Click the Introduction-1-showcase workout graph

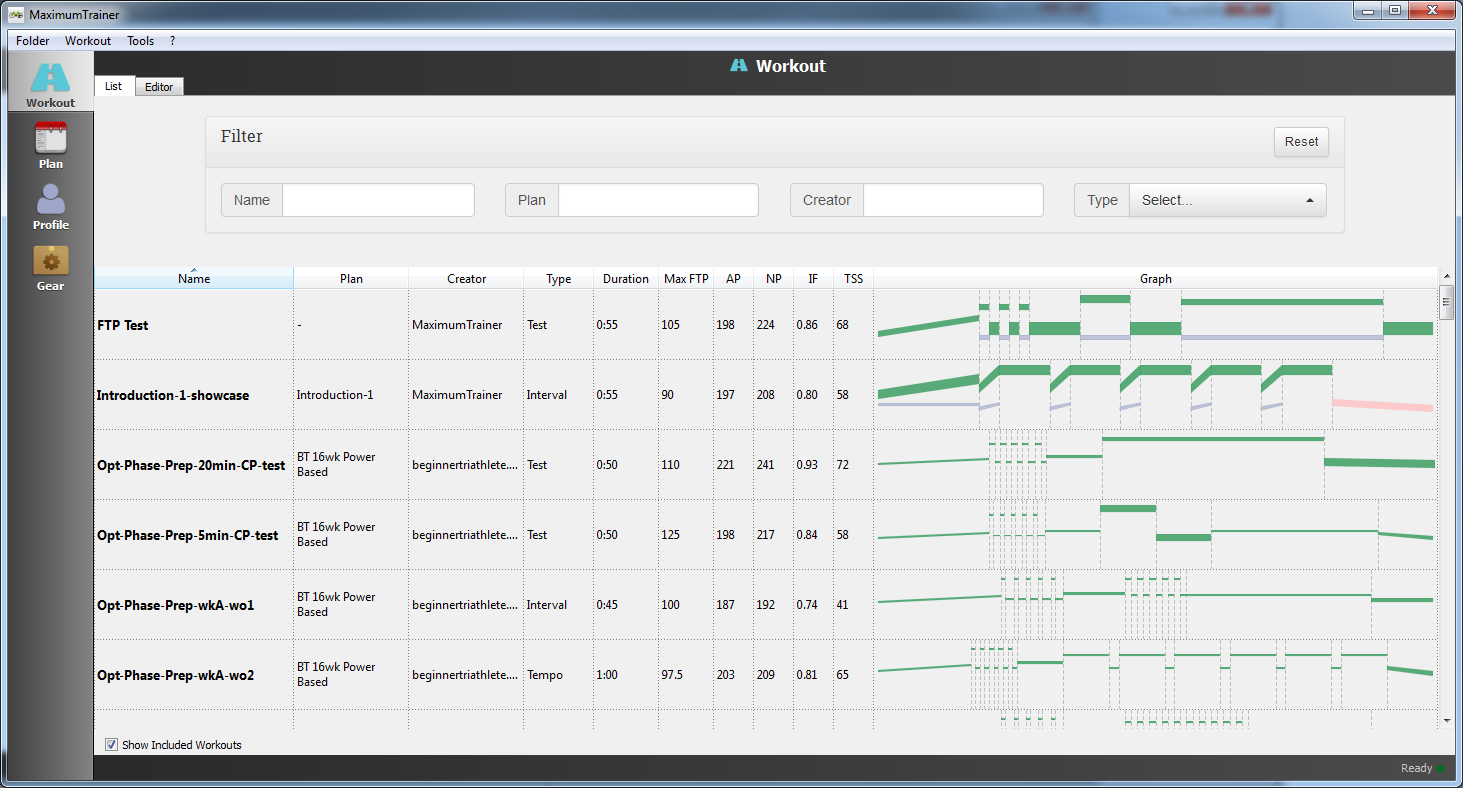pyautogui.click(x=1155, y=395)
